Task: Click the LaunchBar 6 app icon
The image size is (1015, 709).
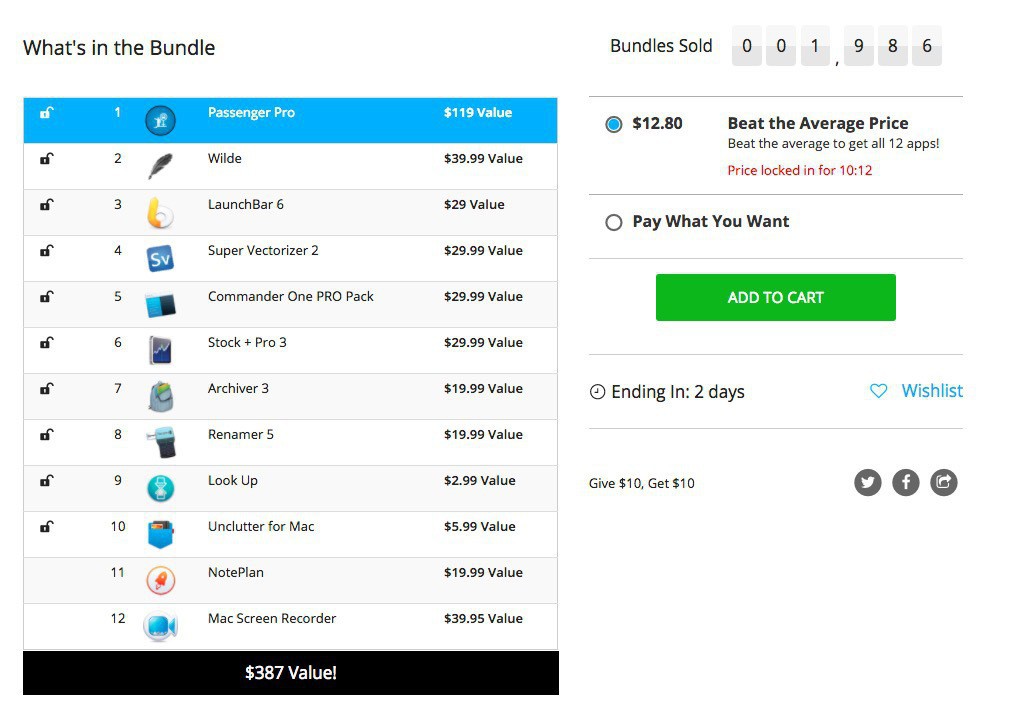Action: coord(160,212)
